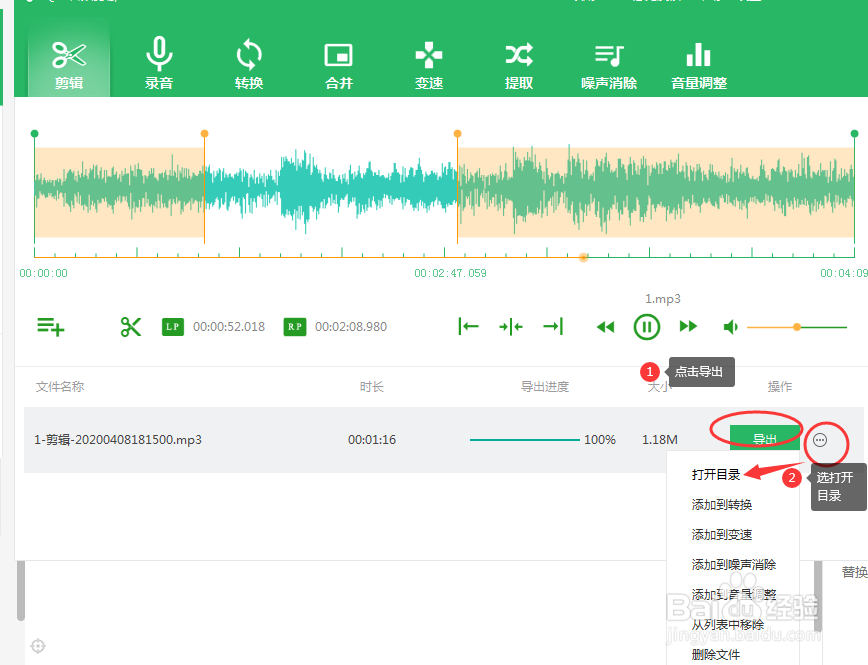868x665 pixels.
Task: Click the 导出进度 column header
Action: [545, 386]
